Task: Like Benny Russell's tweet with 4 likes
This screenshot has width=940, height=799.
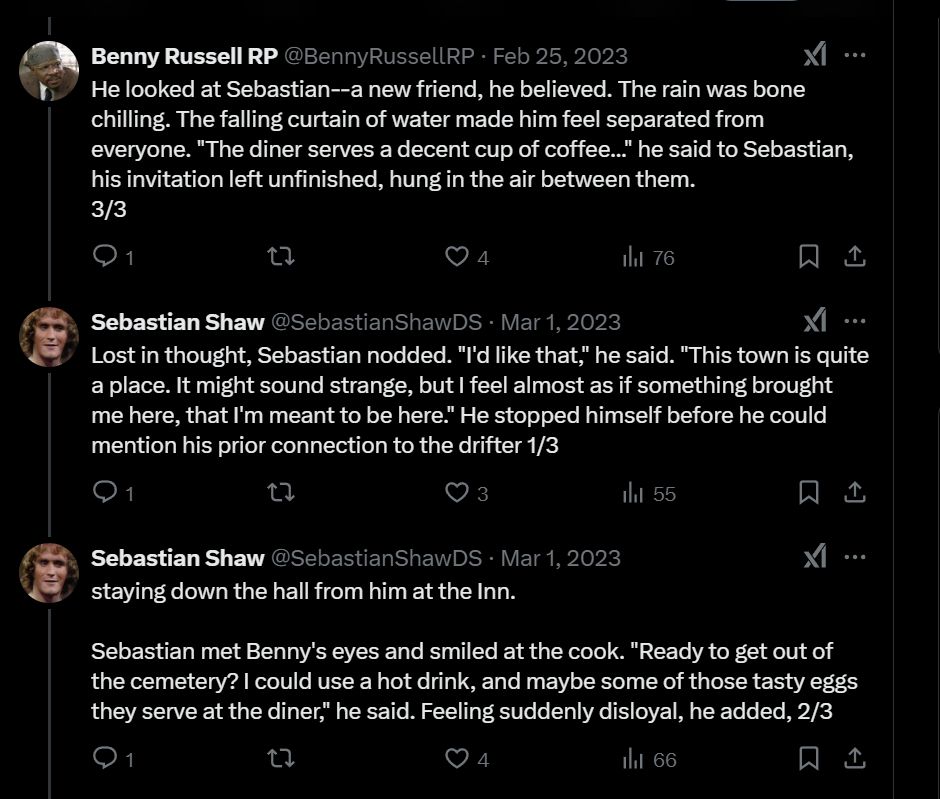Action: tap(457, 257)
